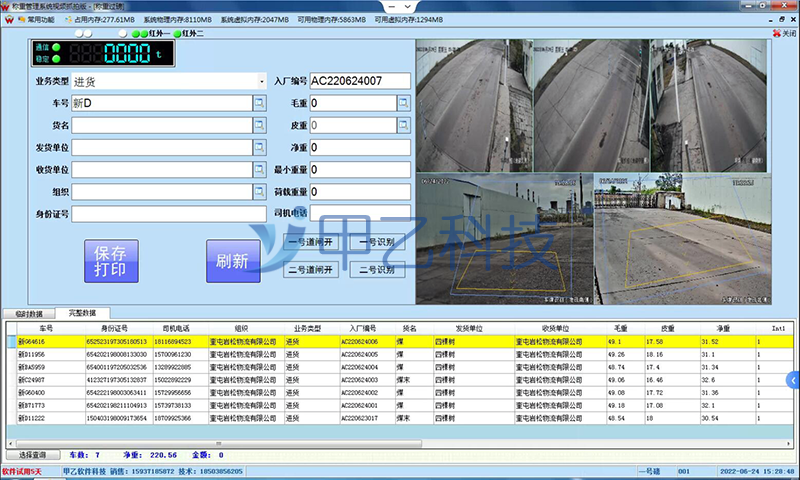The height and width of the screenshot is (480, 800).
Task: Click the lookup icon beside 车号 field
Action: [x=259, y=103]
